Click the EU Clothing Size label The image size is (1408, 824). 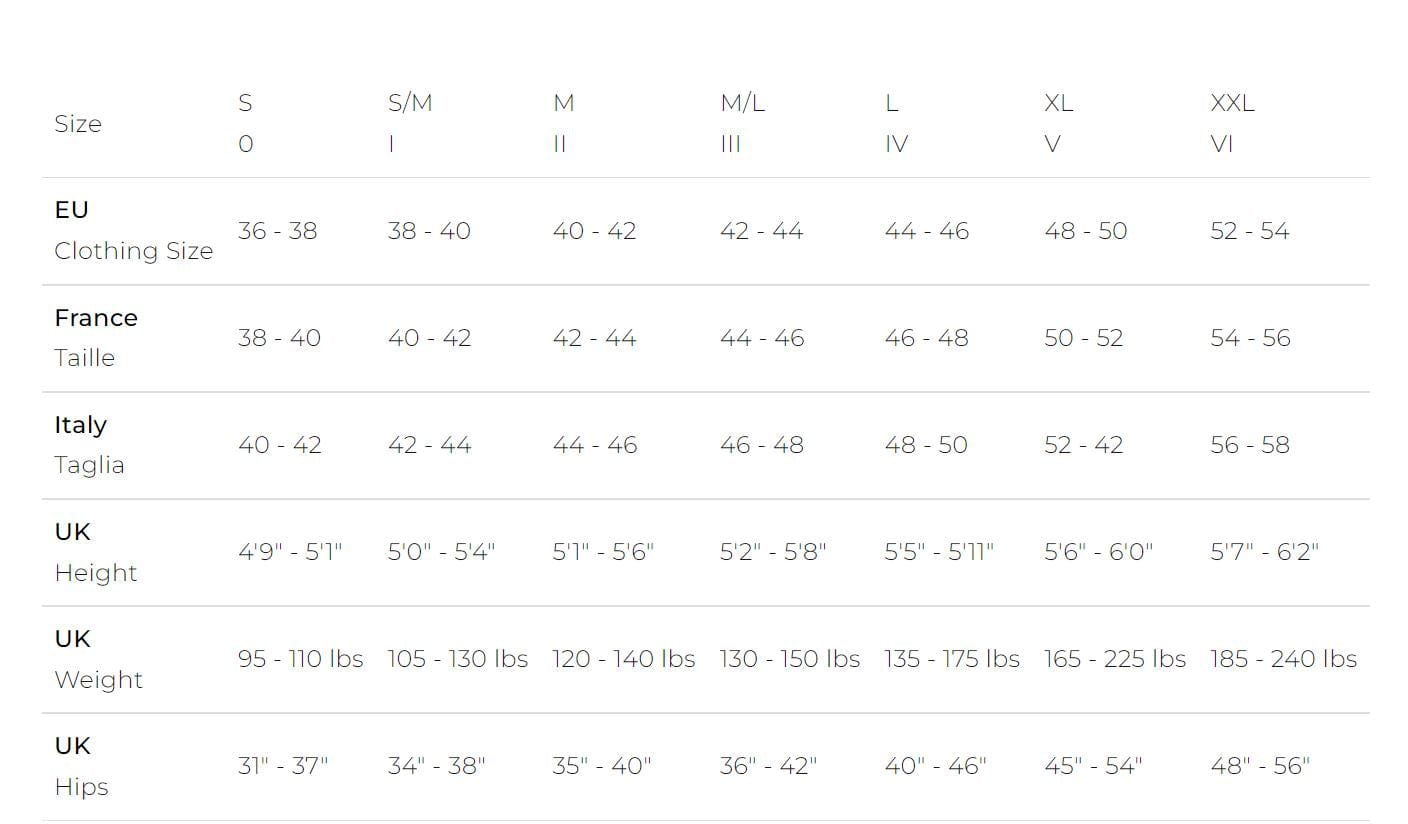coord(133,230)
